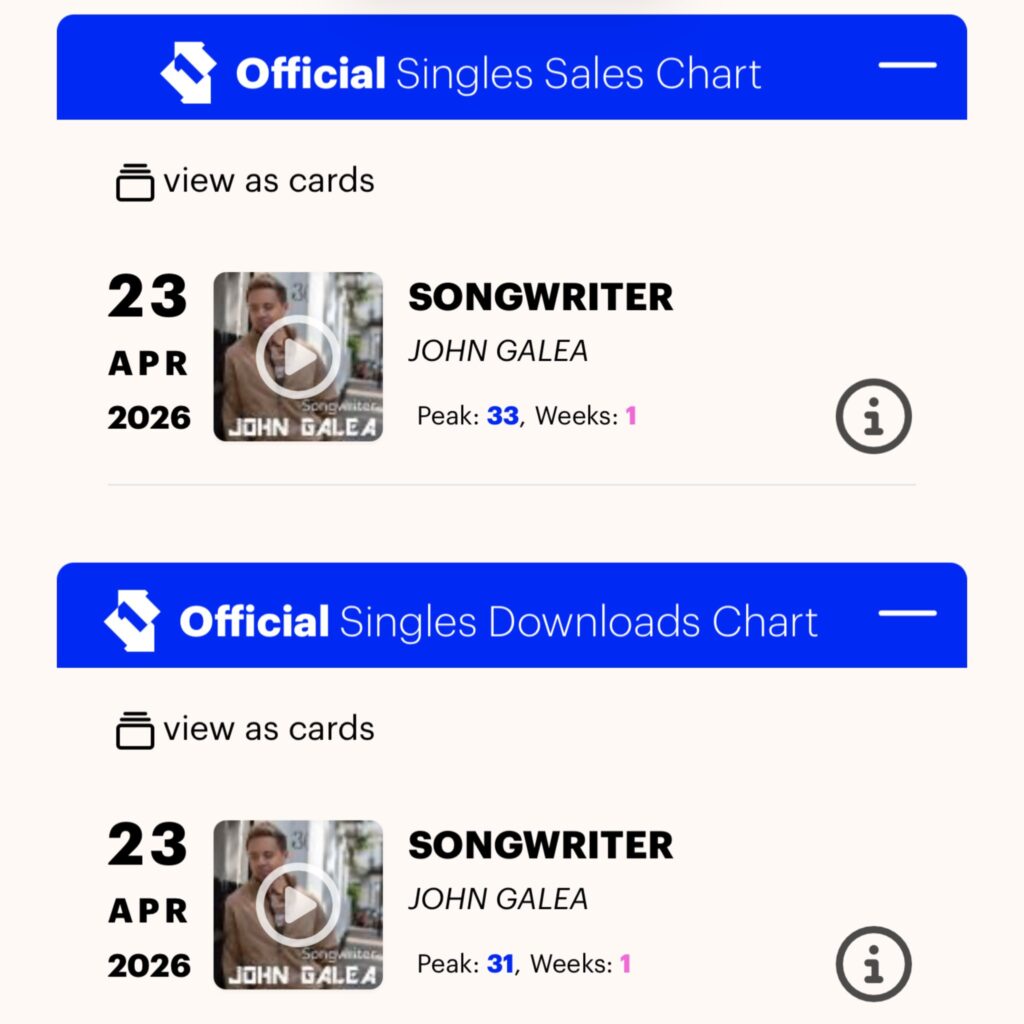Screen dimensions: 1024x1024
Task: Play Songwriter preview in the Downloads Chart
Action: pos(298,905)
